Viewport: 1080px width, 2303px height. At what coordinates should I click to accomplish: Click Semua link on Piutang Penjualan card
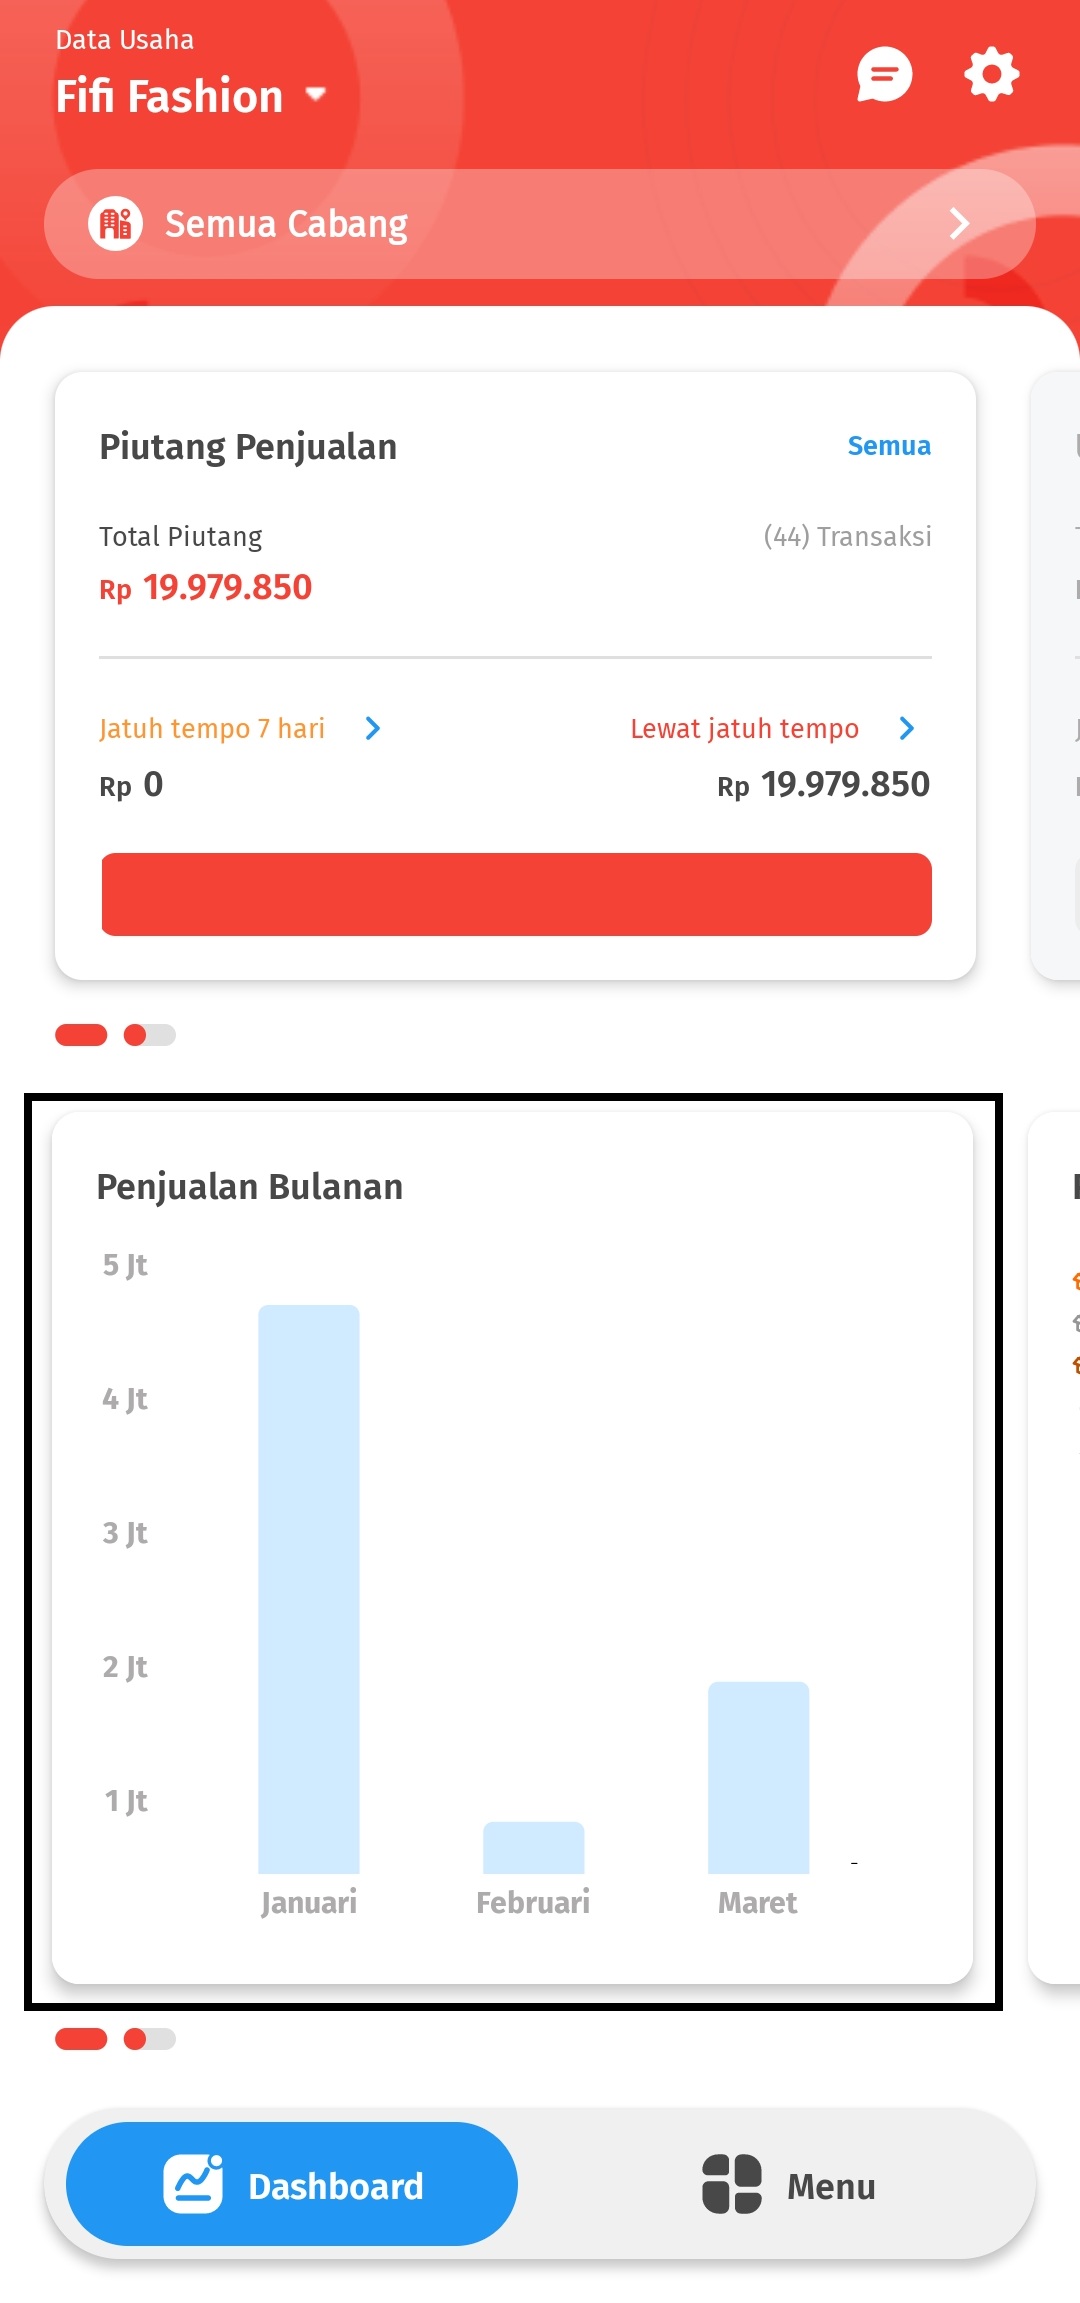(x=888, y=446)
